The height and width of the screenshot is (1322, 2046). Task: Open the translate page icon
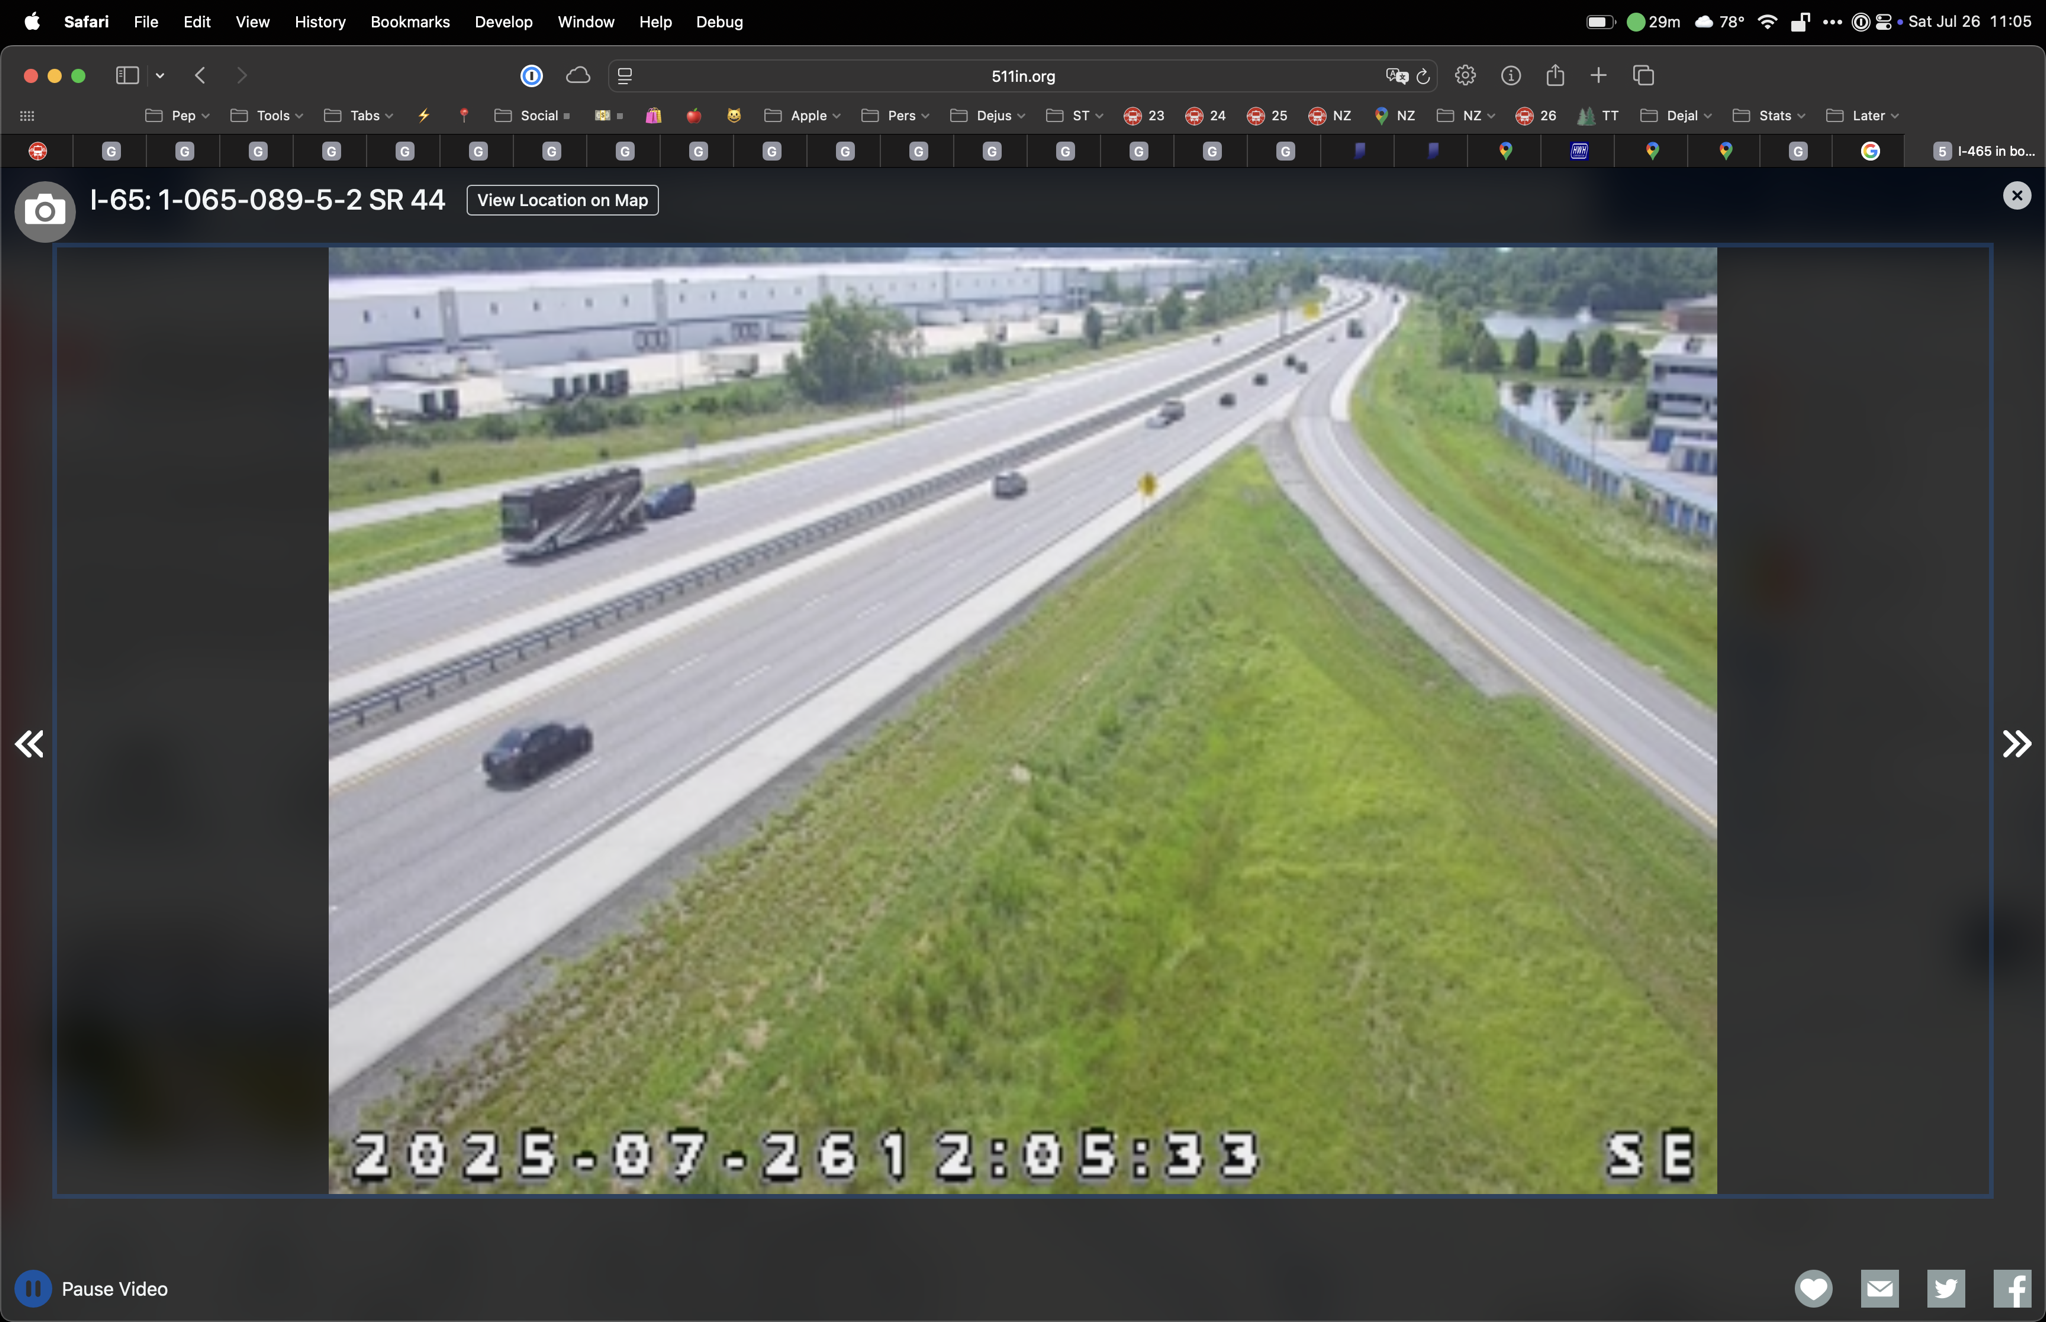click(1396, 76)
